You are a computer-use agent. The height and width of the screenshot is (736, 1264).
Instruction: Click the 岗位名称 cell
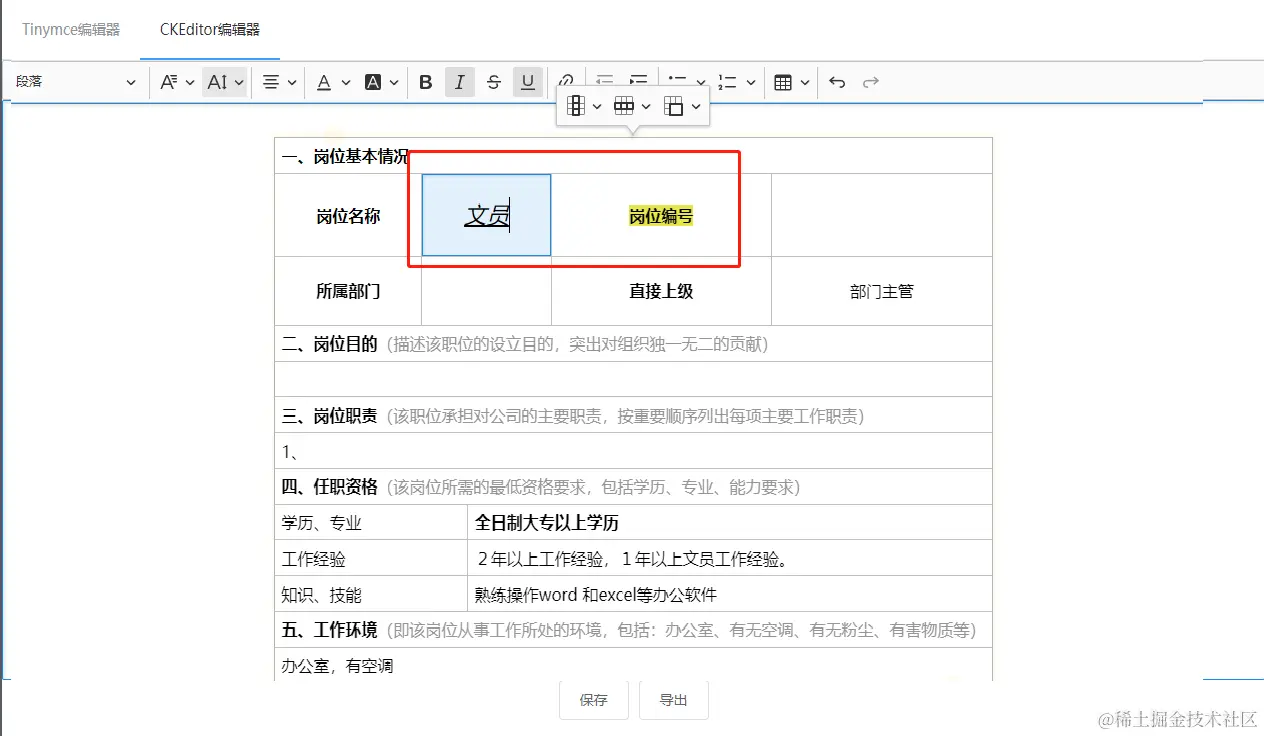[348, 216]
